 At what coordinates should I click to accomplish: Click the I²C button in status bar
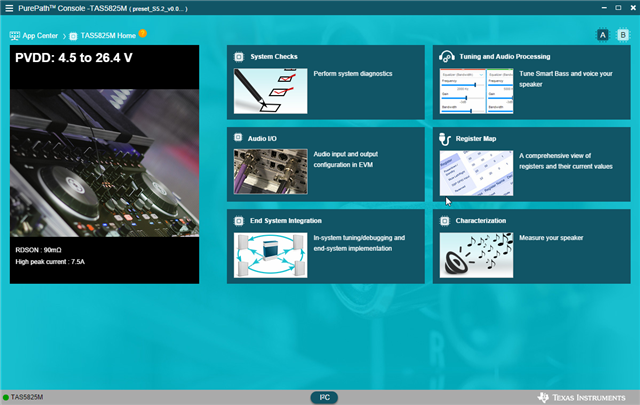tap(324, 397)
